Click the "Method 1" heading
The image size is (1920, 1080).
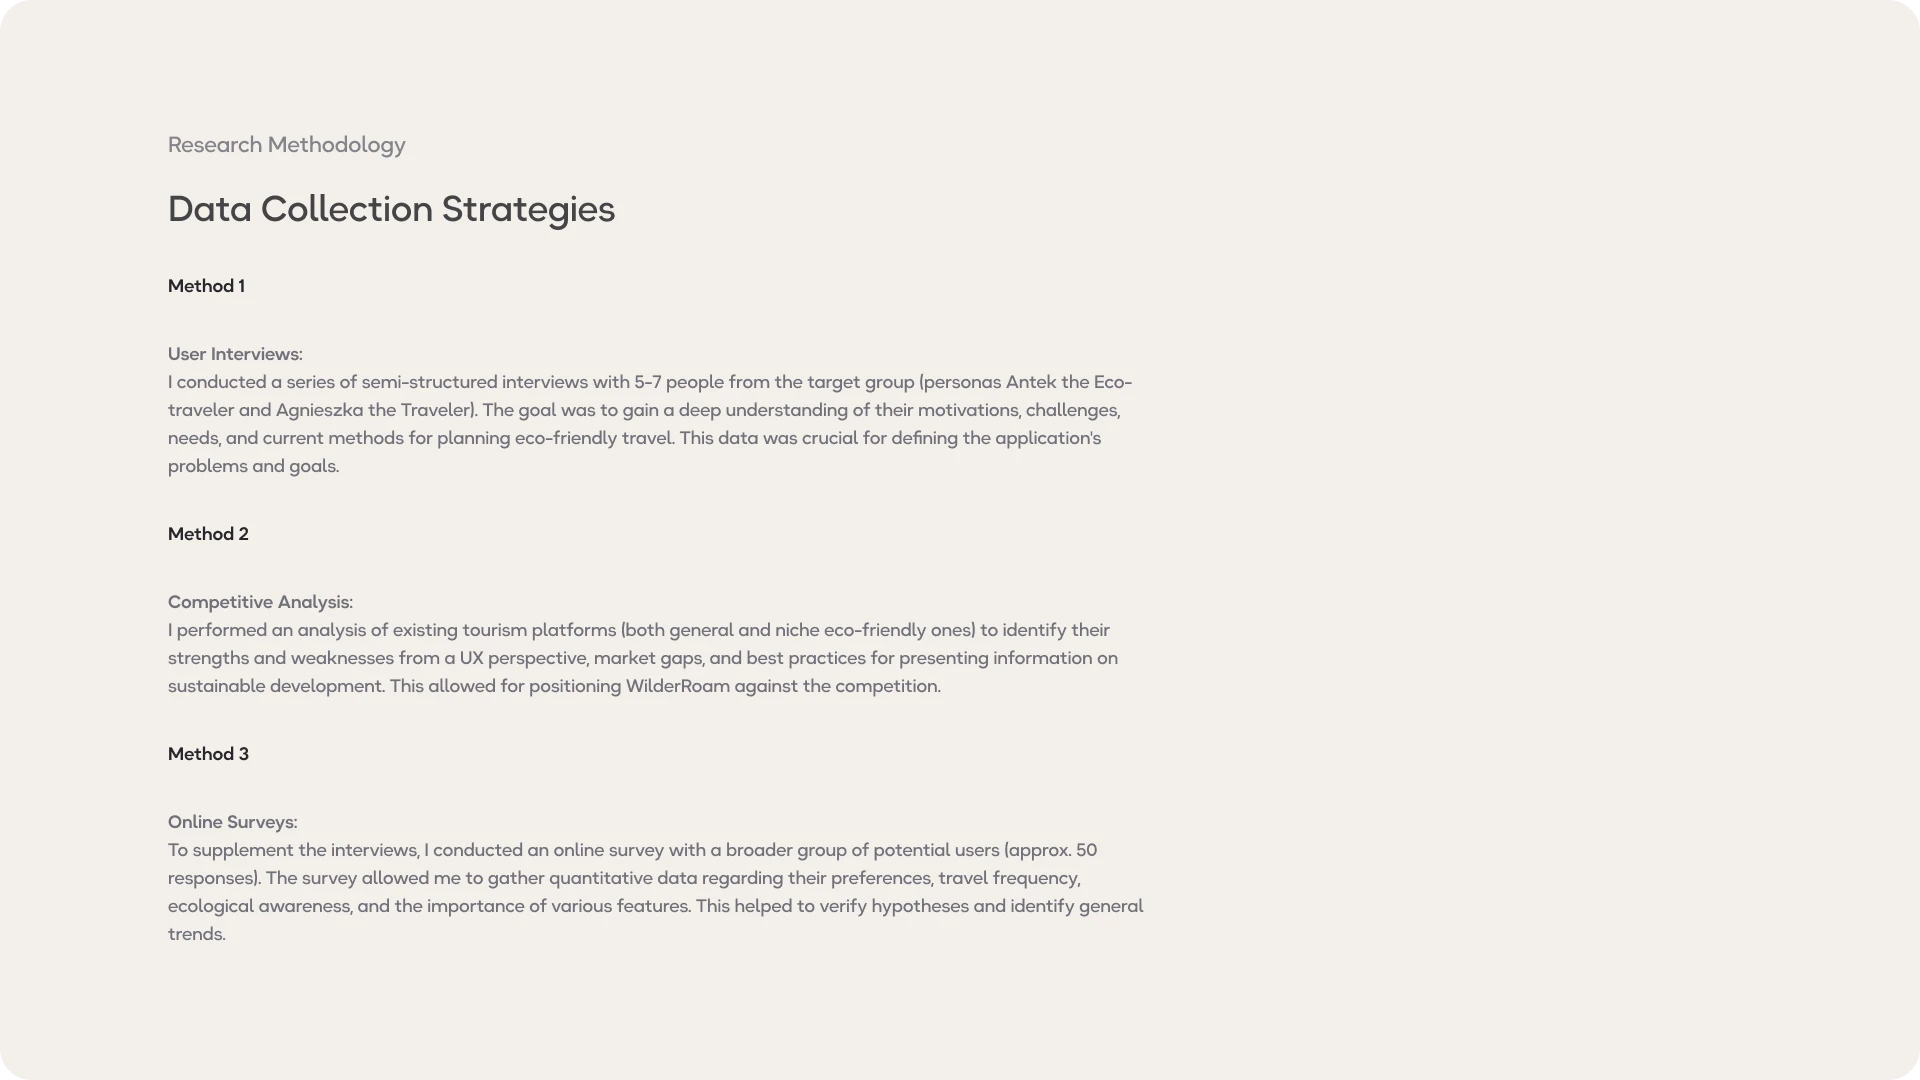(x=206, y=286)
